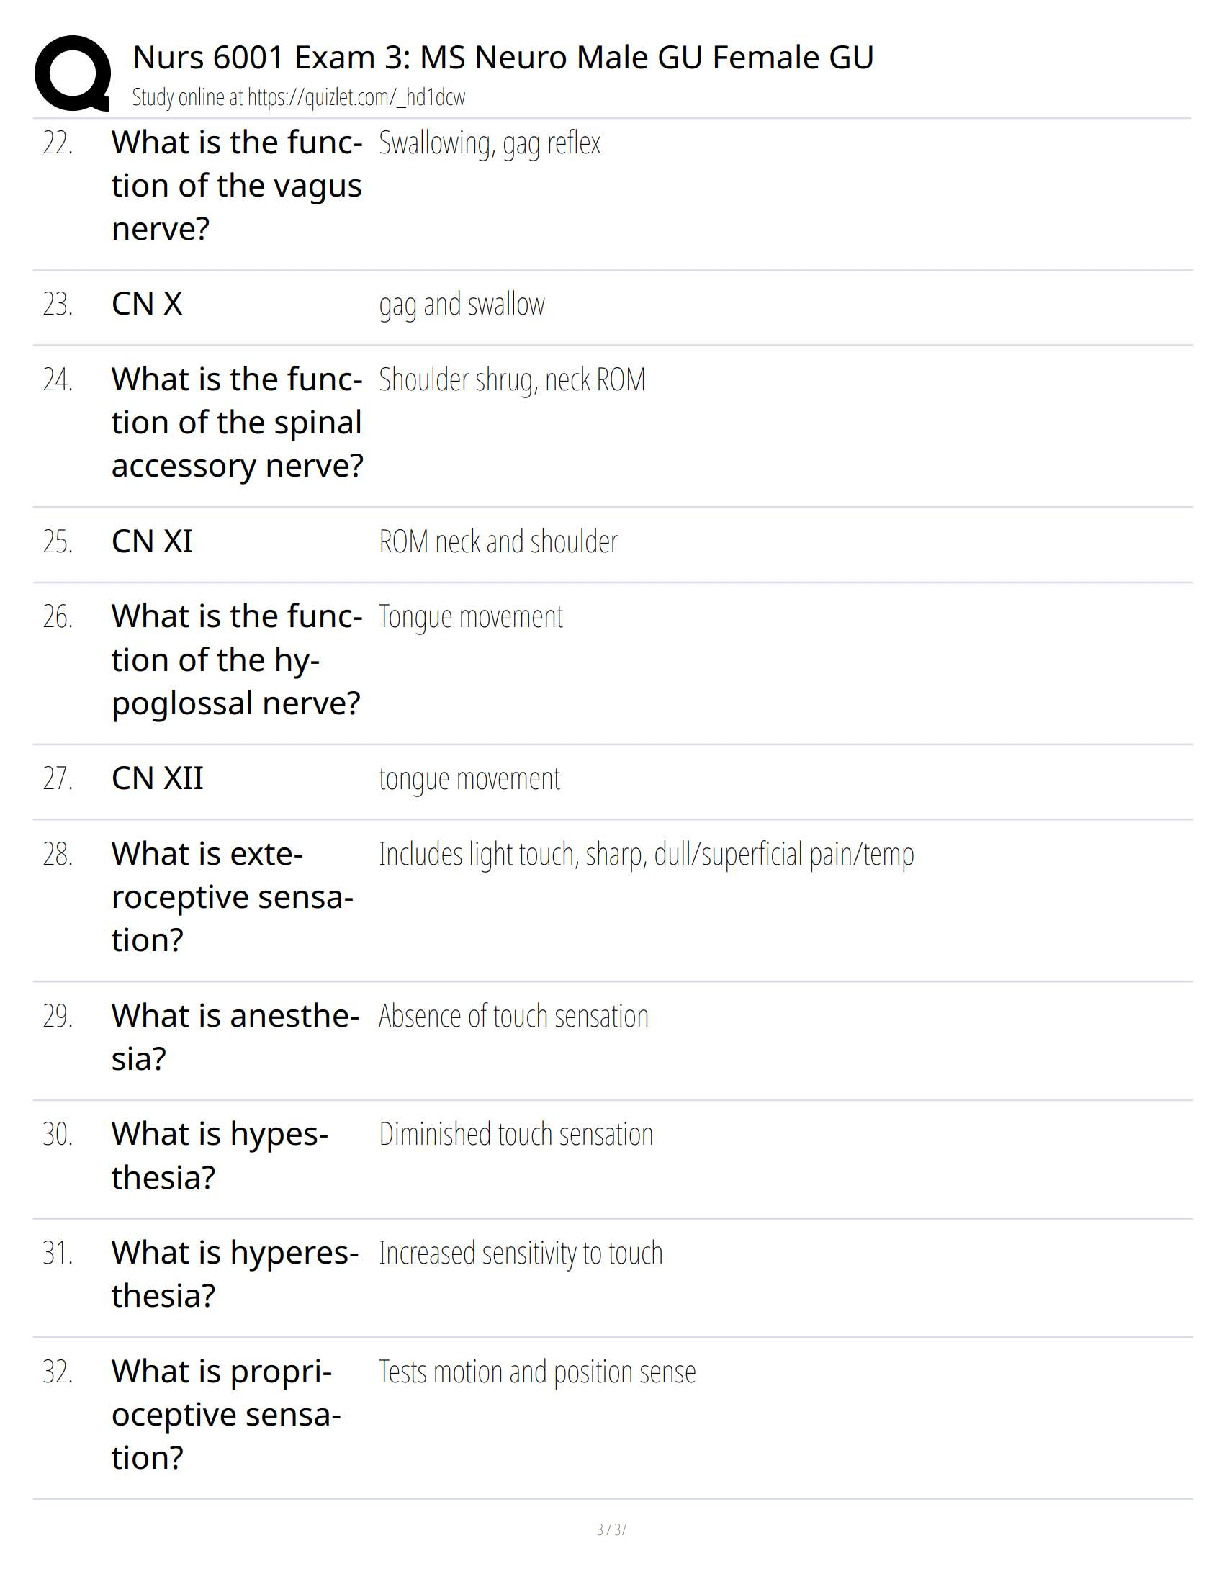Click the Quizlet Q logo icon
Viewport: 1224px width, 1584px height.
pyautogui.click(x=72, y=72)
